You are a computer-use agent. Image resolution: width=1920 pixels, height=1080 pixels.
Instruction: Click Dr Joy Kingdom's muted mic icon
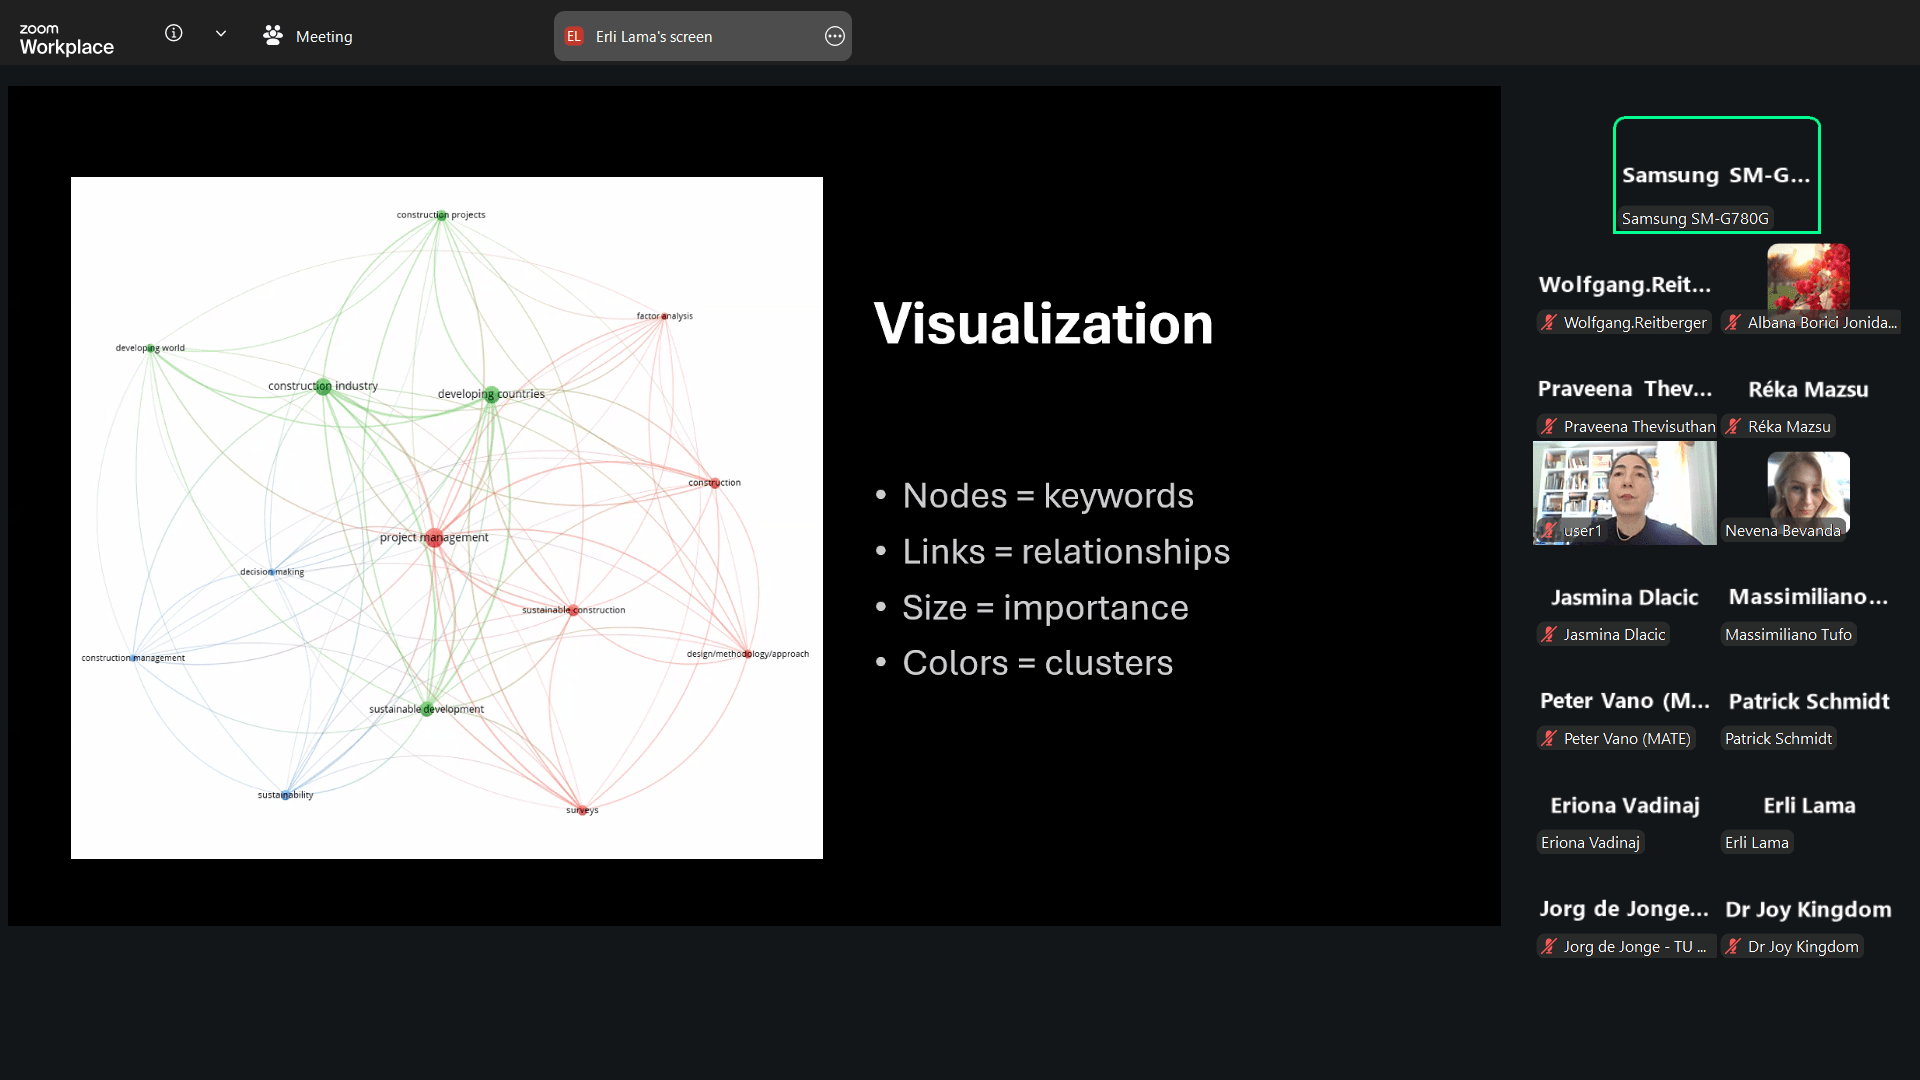pyautogui.click(x=1733, y=947)
